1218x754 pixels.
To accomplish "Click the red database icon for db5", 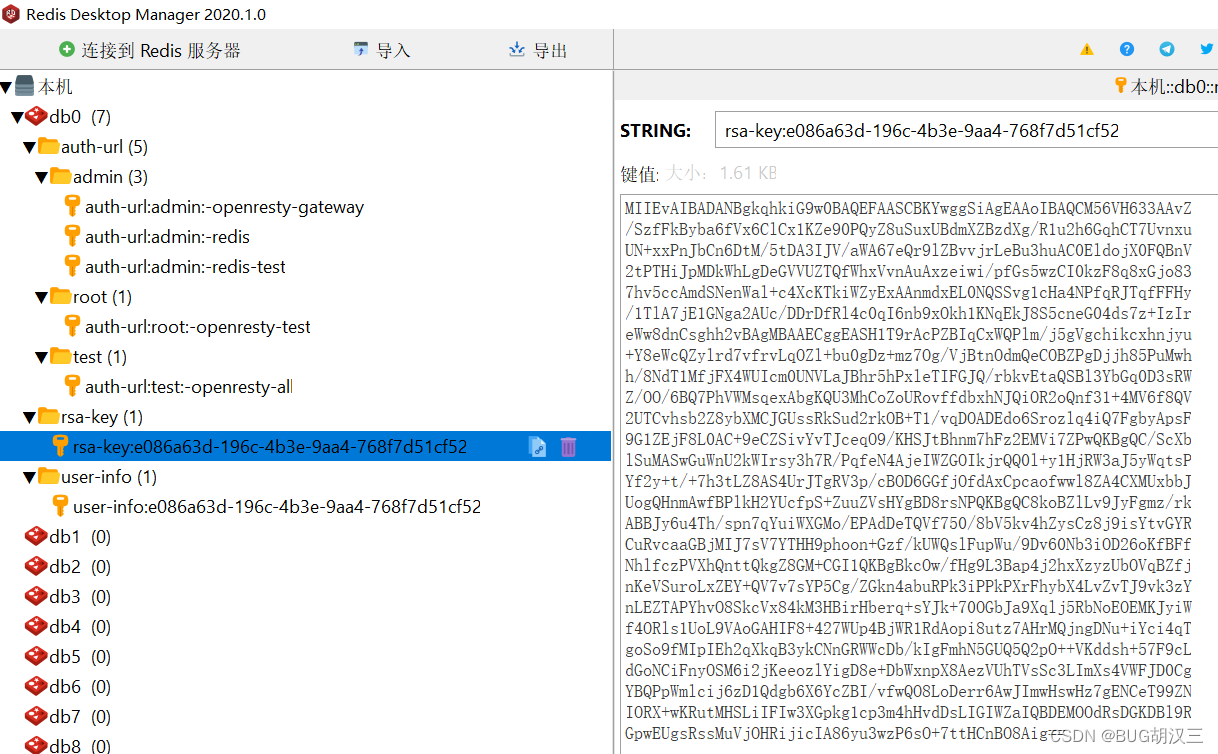I will pyautogui.click(x=37, y=656).
